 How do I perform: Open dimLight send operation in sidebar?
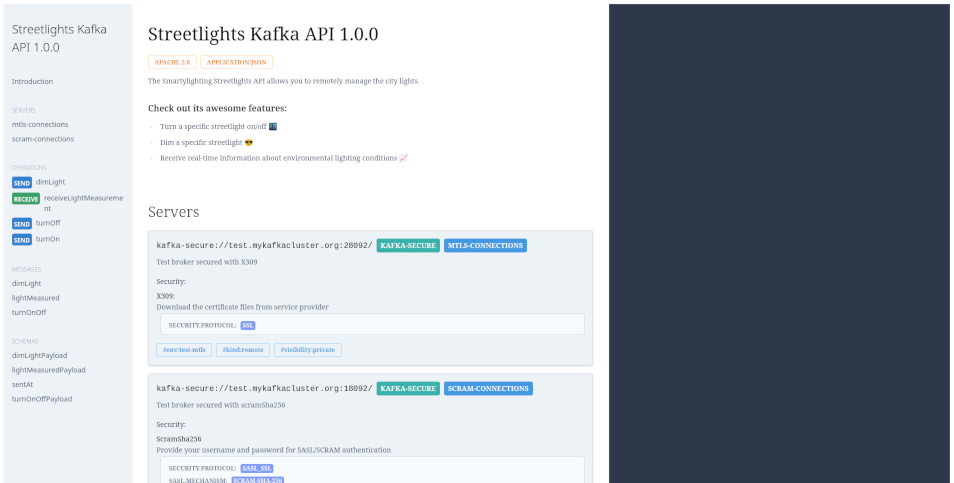click(50, 182)
